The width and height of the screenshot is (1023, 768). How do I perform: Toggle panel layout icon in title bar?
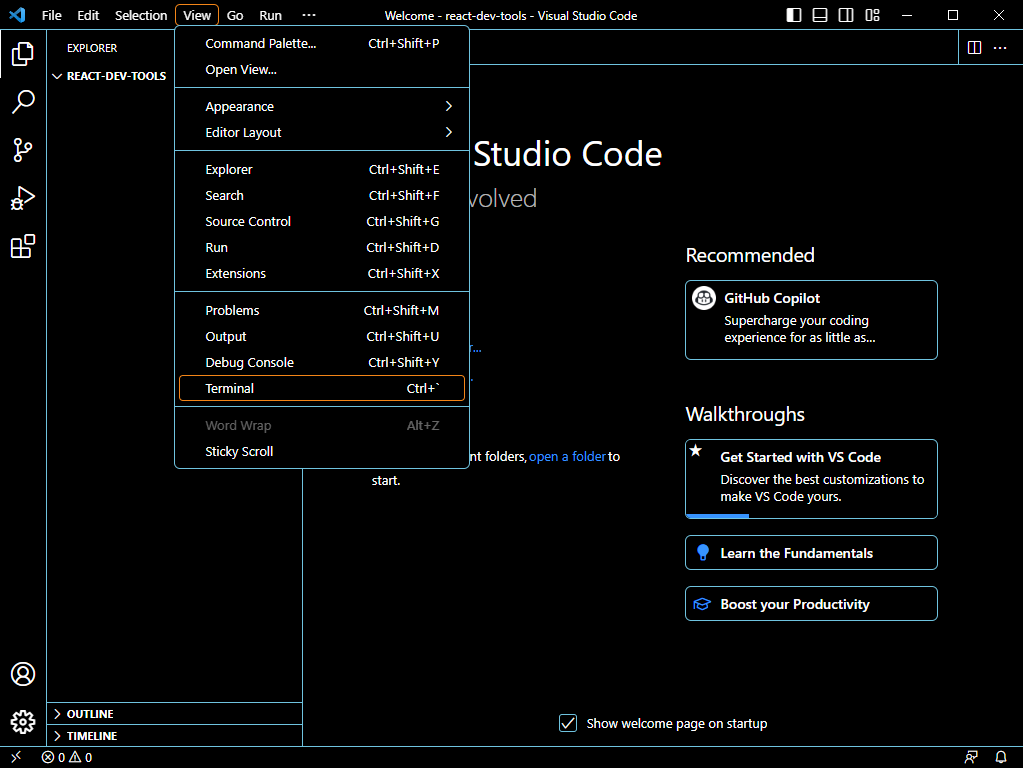click(820, 15)
